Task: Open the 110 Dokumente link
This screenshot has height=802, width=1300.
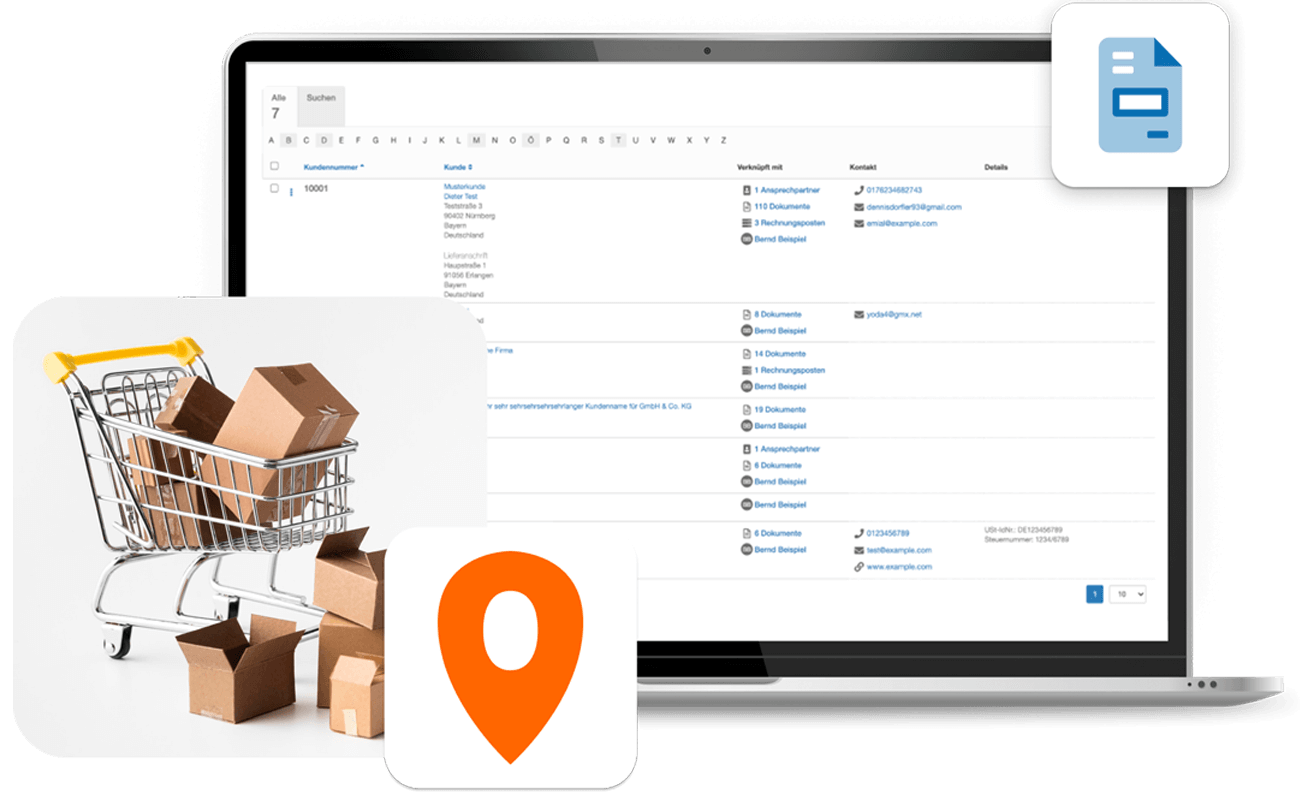Action: pos(782,206)
